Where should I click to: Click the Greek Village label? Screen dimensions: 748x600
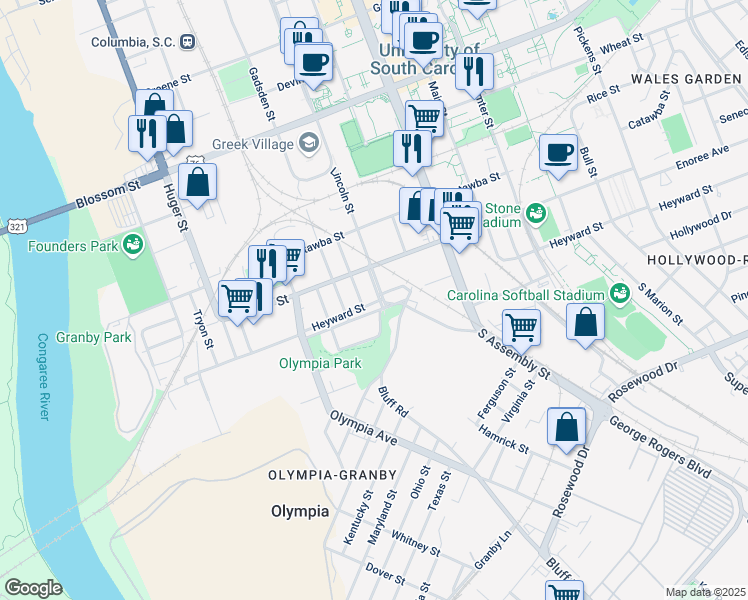pyautogui.click(x=253, y=144)
